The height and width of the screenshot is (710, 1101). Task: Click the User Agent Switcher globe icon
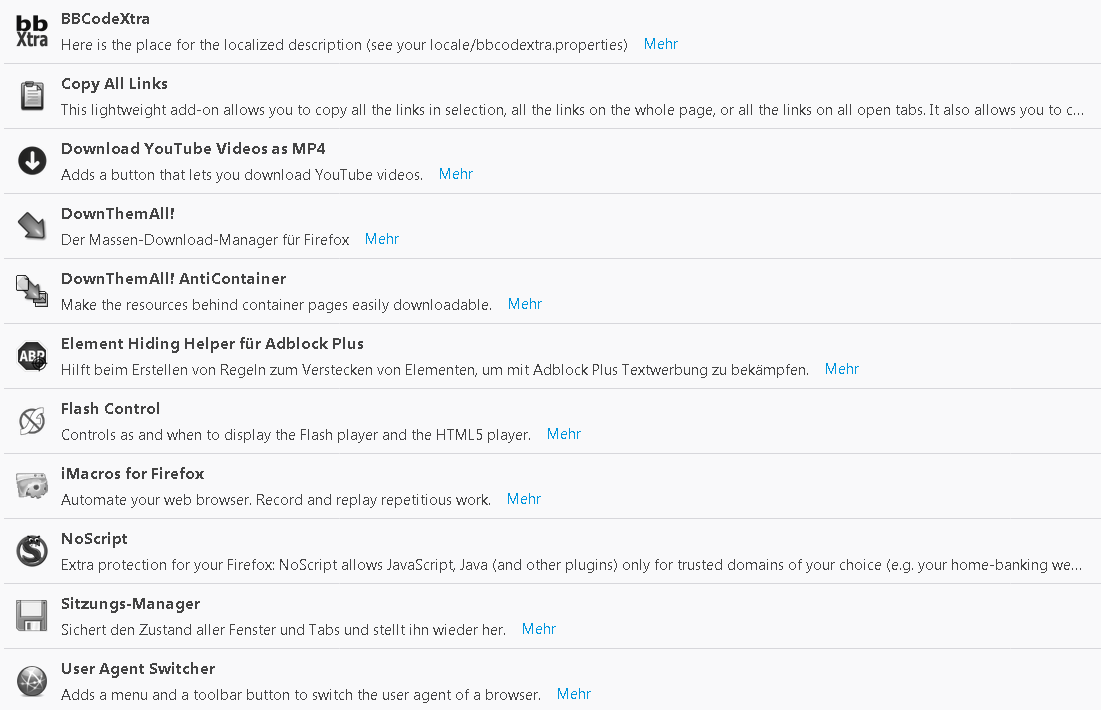[32, 681]
